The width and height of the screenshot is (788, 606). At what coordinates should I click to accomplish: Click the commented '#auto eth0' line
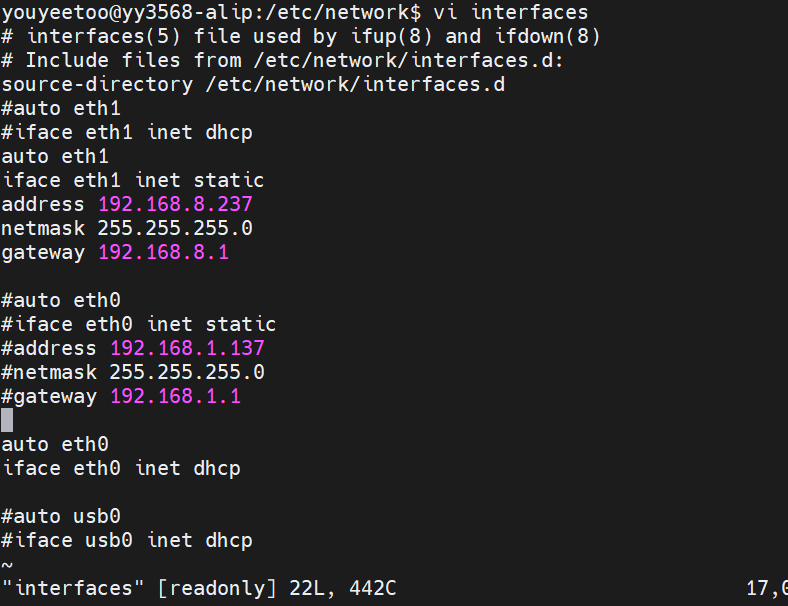pyautogui.click(x=61, y=300)
